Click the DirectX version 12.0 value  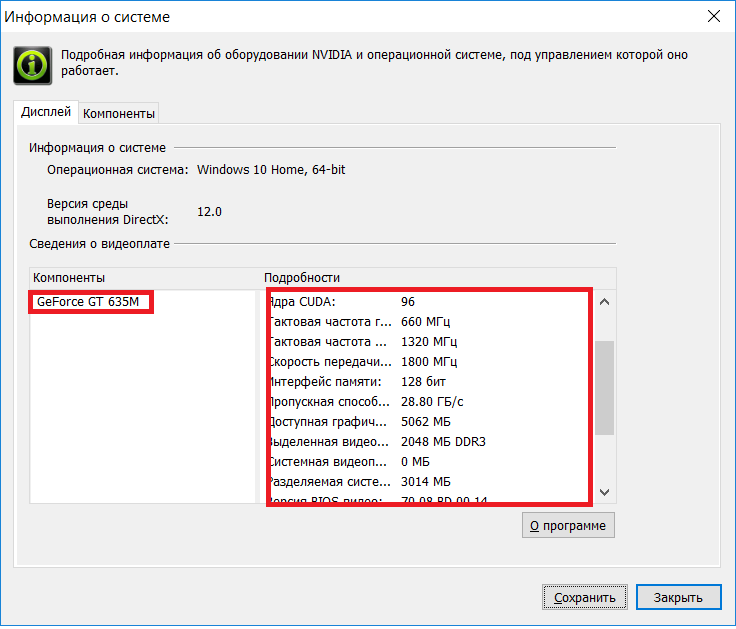(209, 212)
